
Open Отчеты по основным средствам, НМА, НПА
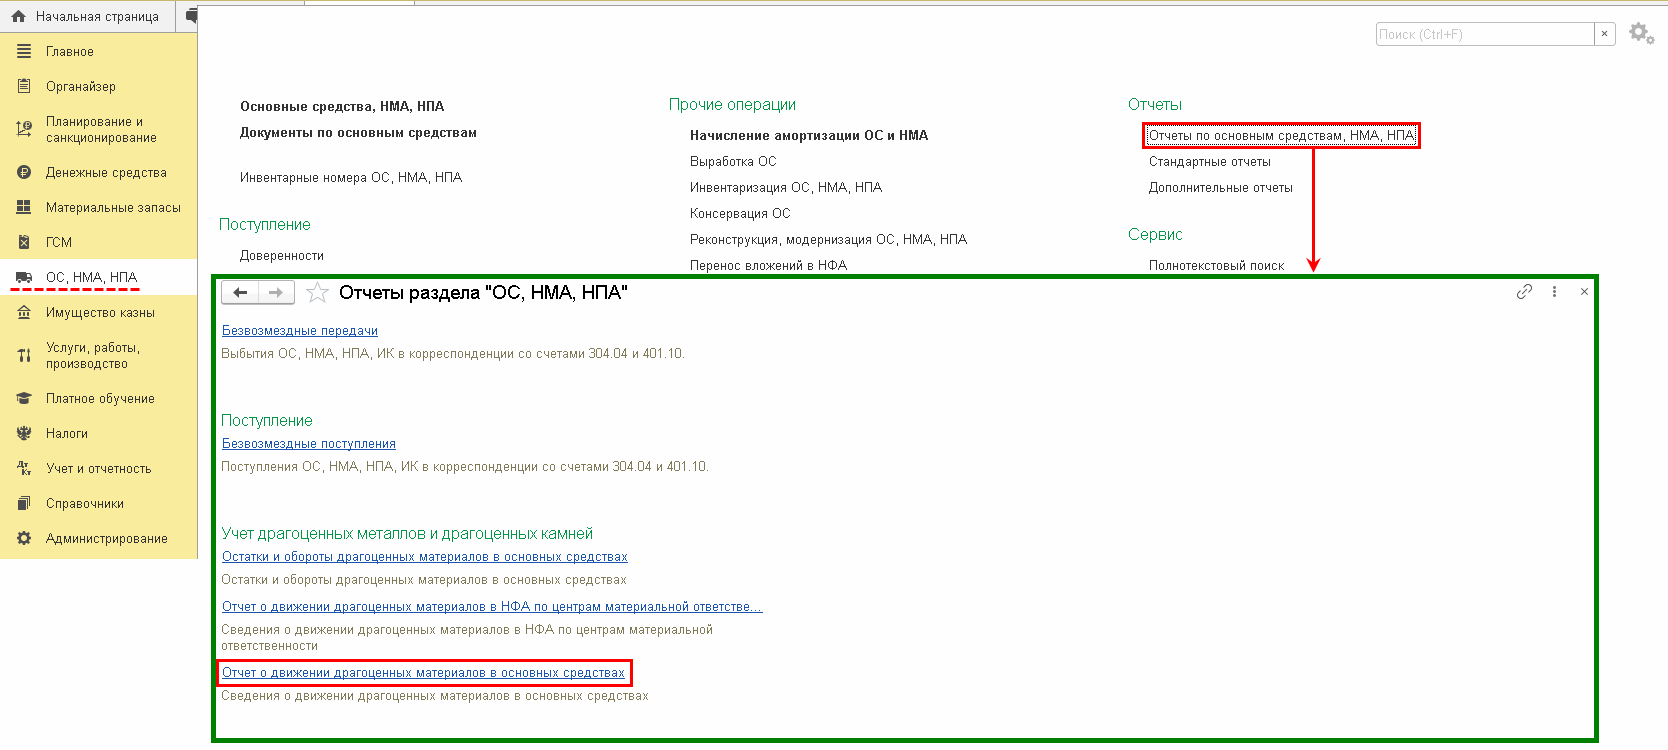(1281, 135)
